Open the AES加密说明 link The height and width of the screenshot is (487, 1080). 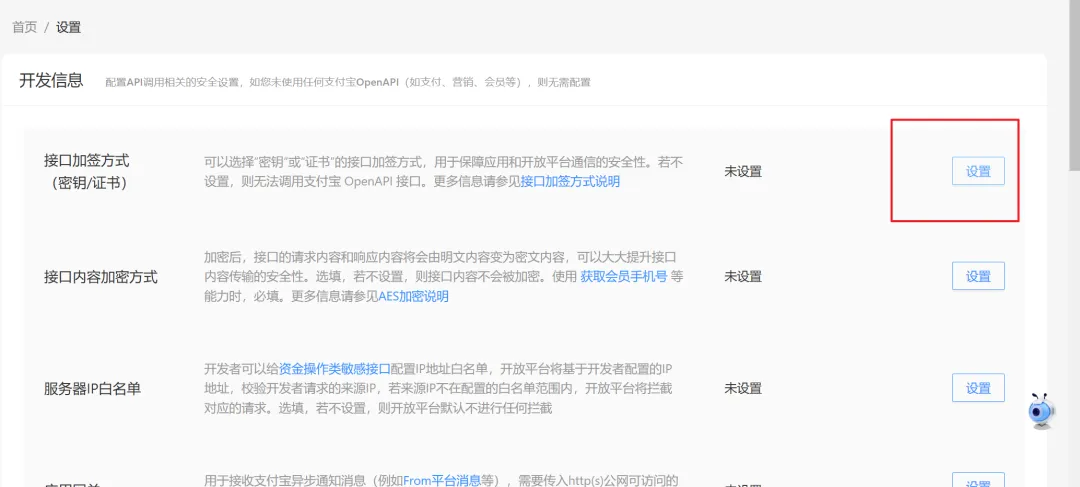click(x=413, y=296)
